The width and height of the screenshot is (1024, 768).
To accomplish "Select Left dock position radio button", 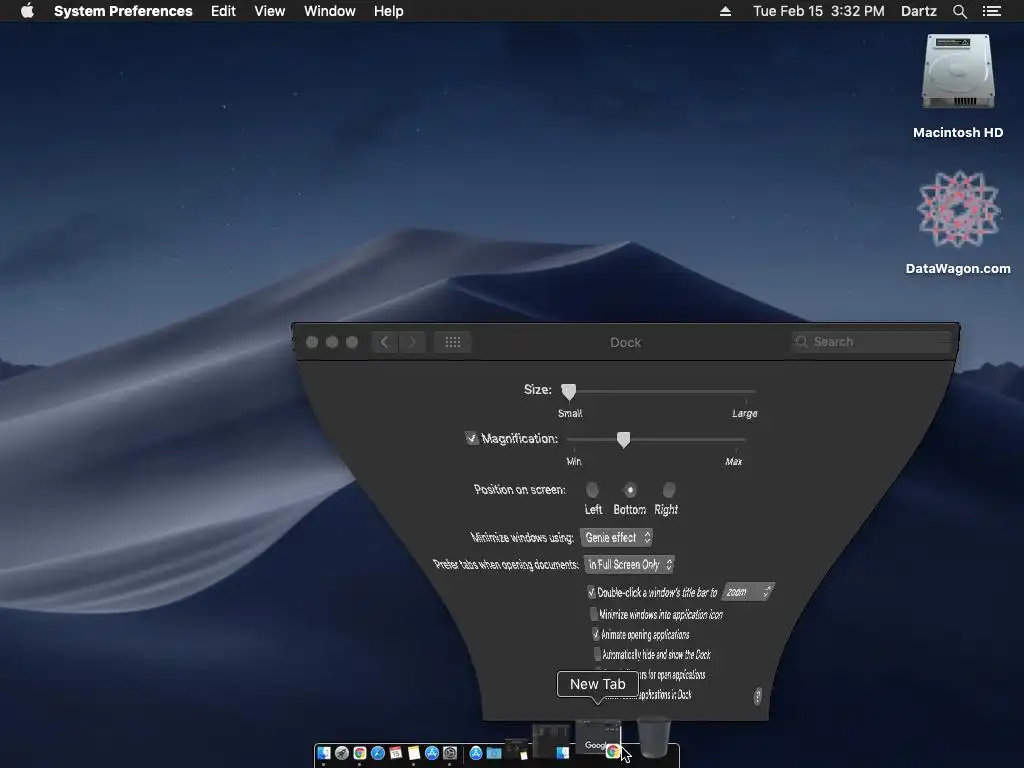I will pyautogui.click(x=592, y=490).
